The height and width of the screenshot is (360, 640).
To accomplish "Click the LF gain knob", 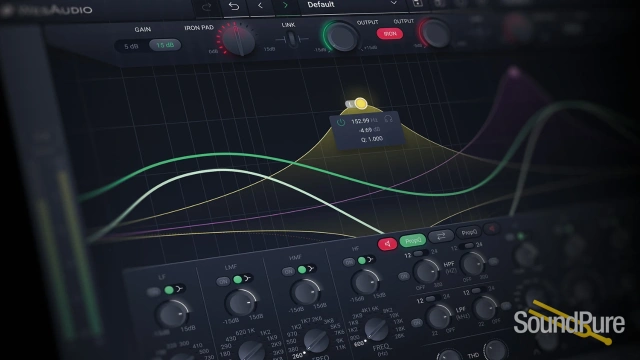I will [171, 315].
